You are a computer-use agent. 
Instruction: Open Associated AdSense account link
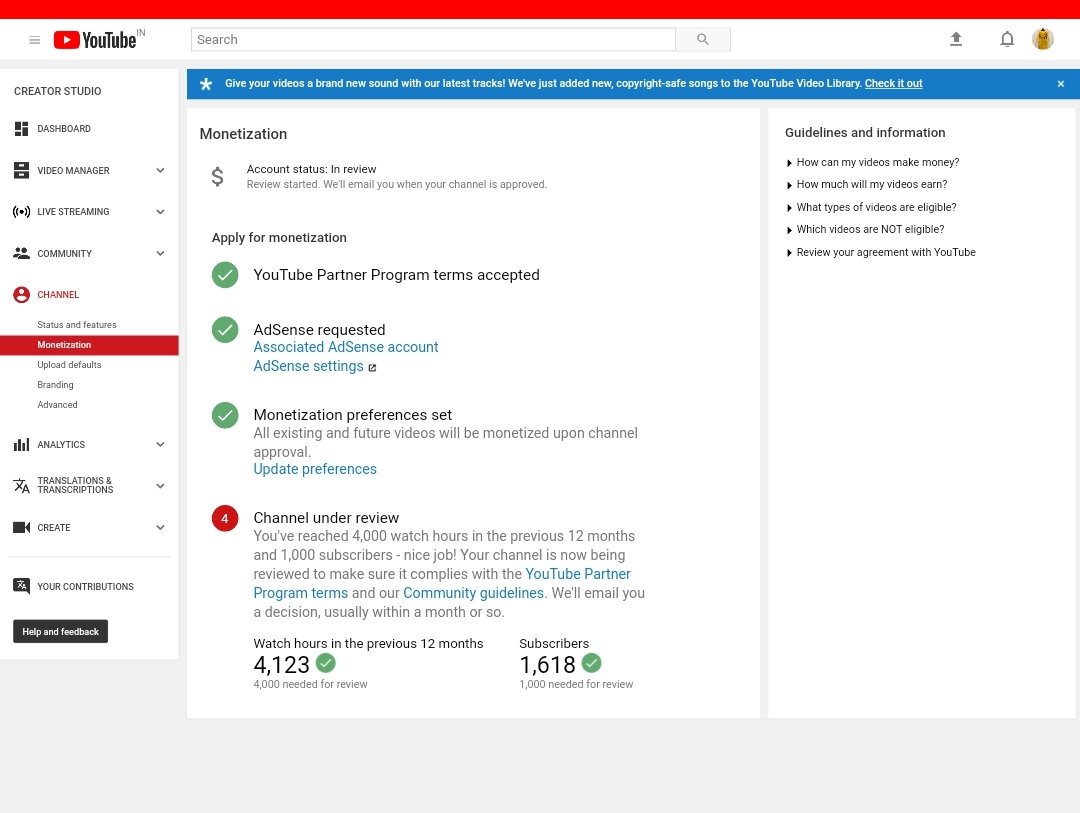pos(346,347)
